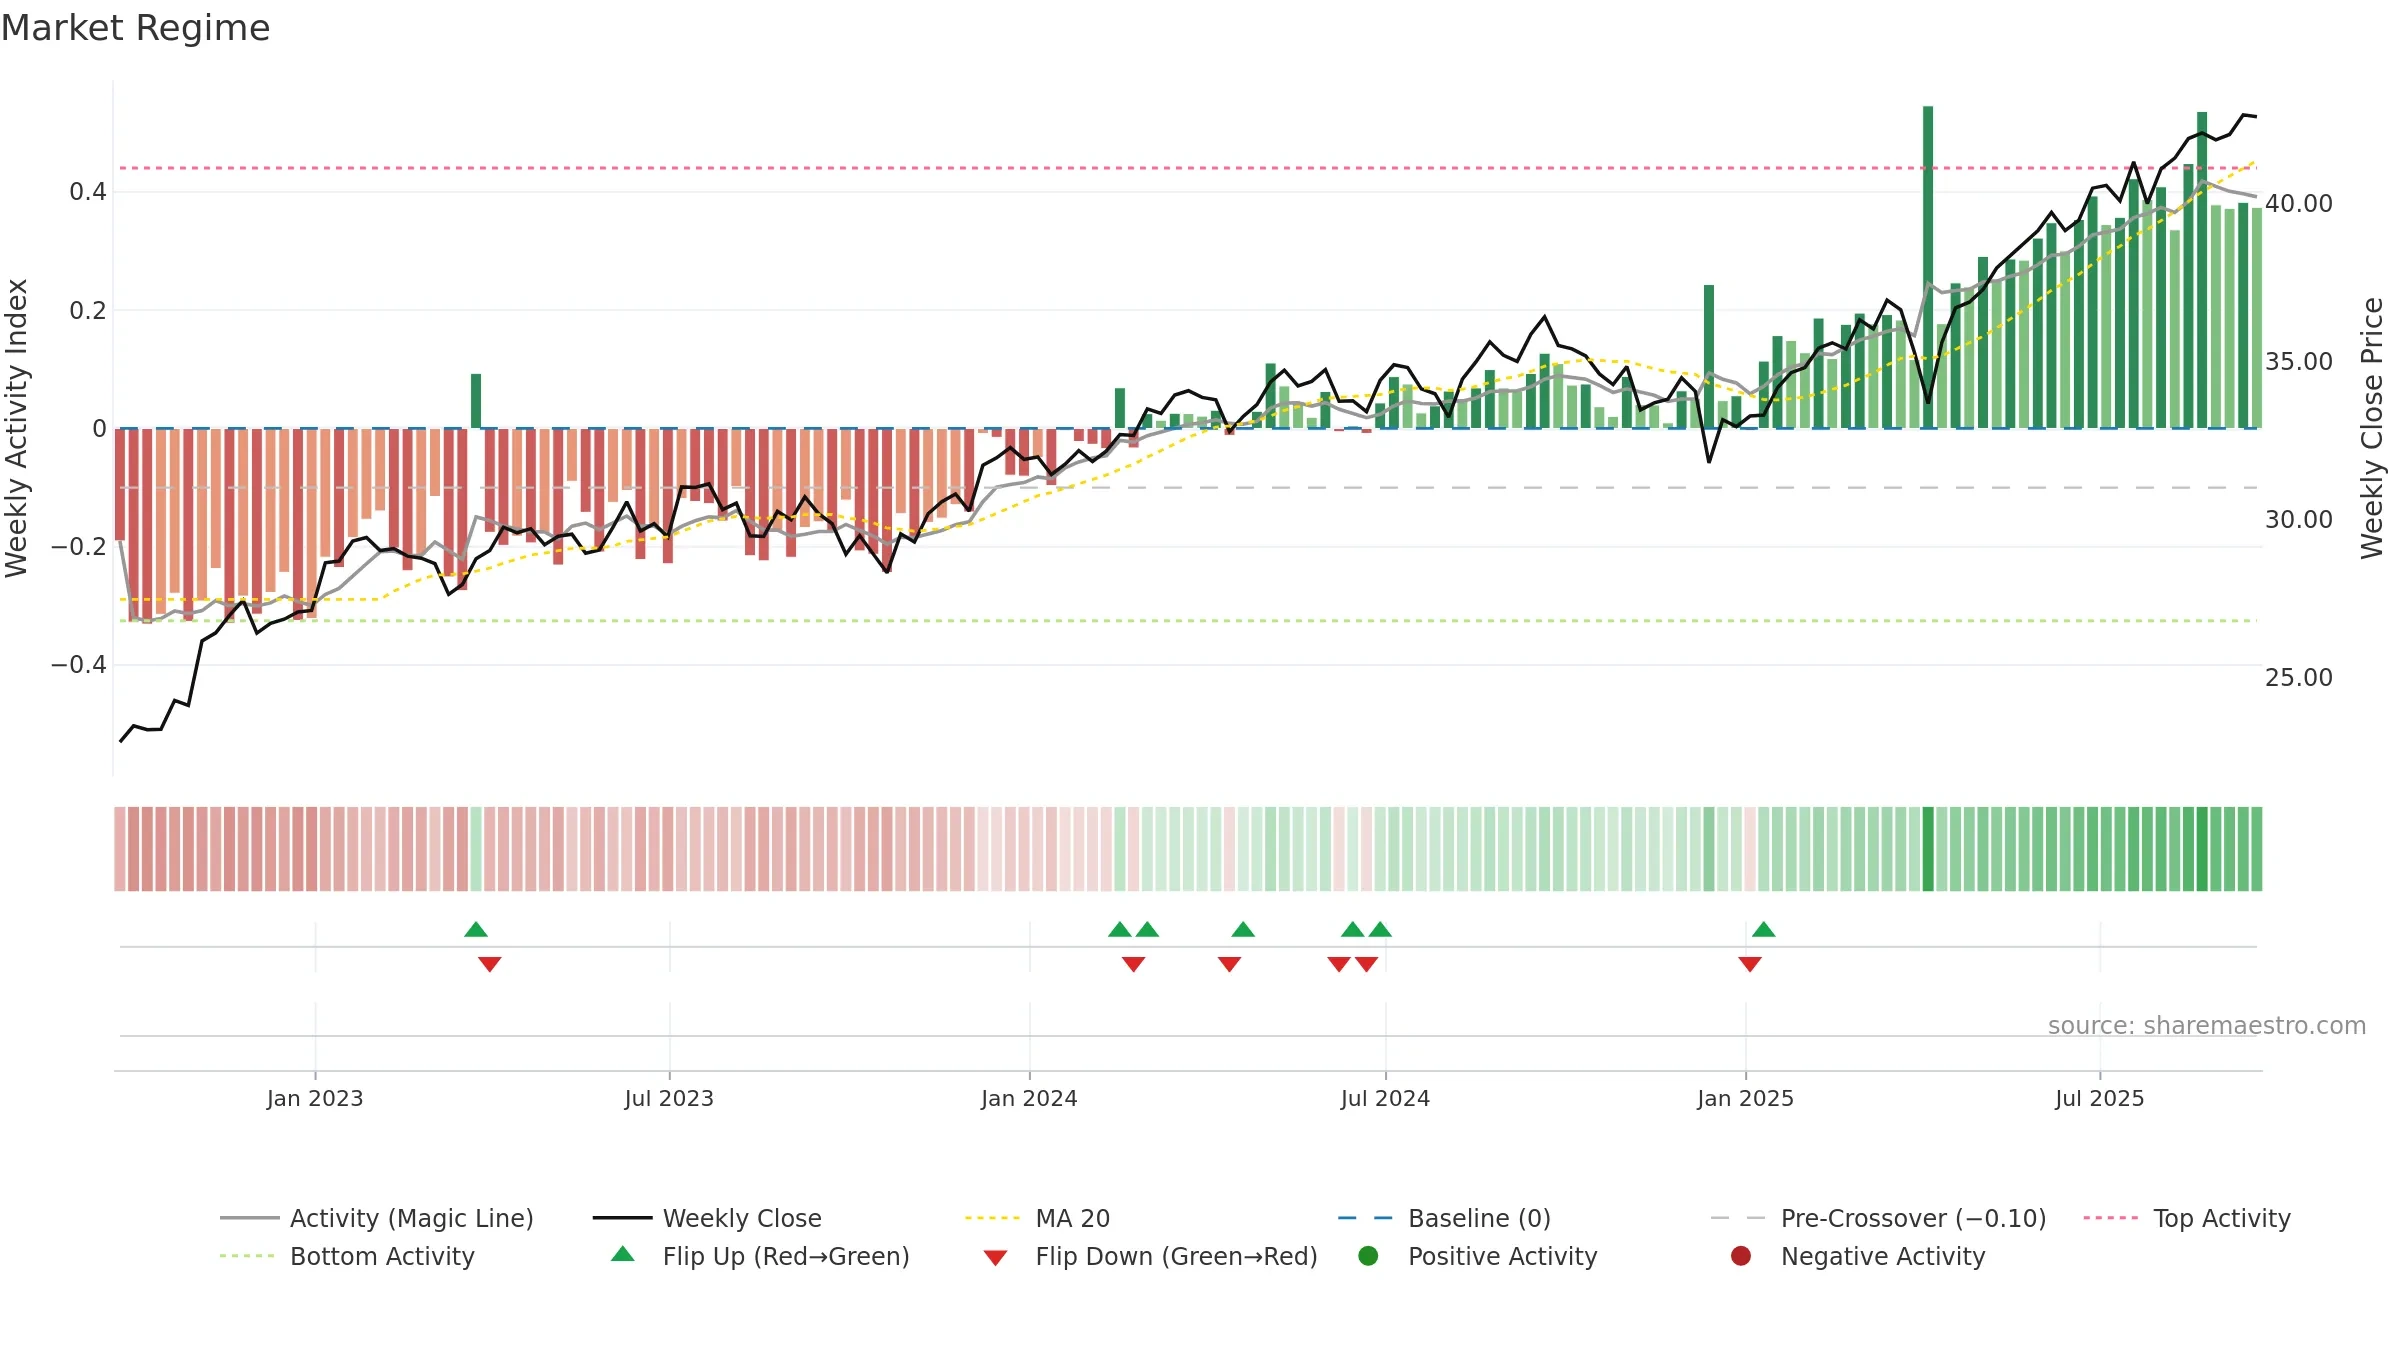Screen dimensions: 2400x1350
Task: Select the Flip Down marker near Jan 2025
Action: [x=1750, y=964]
